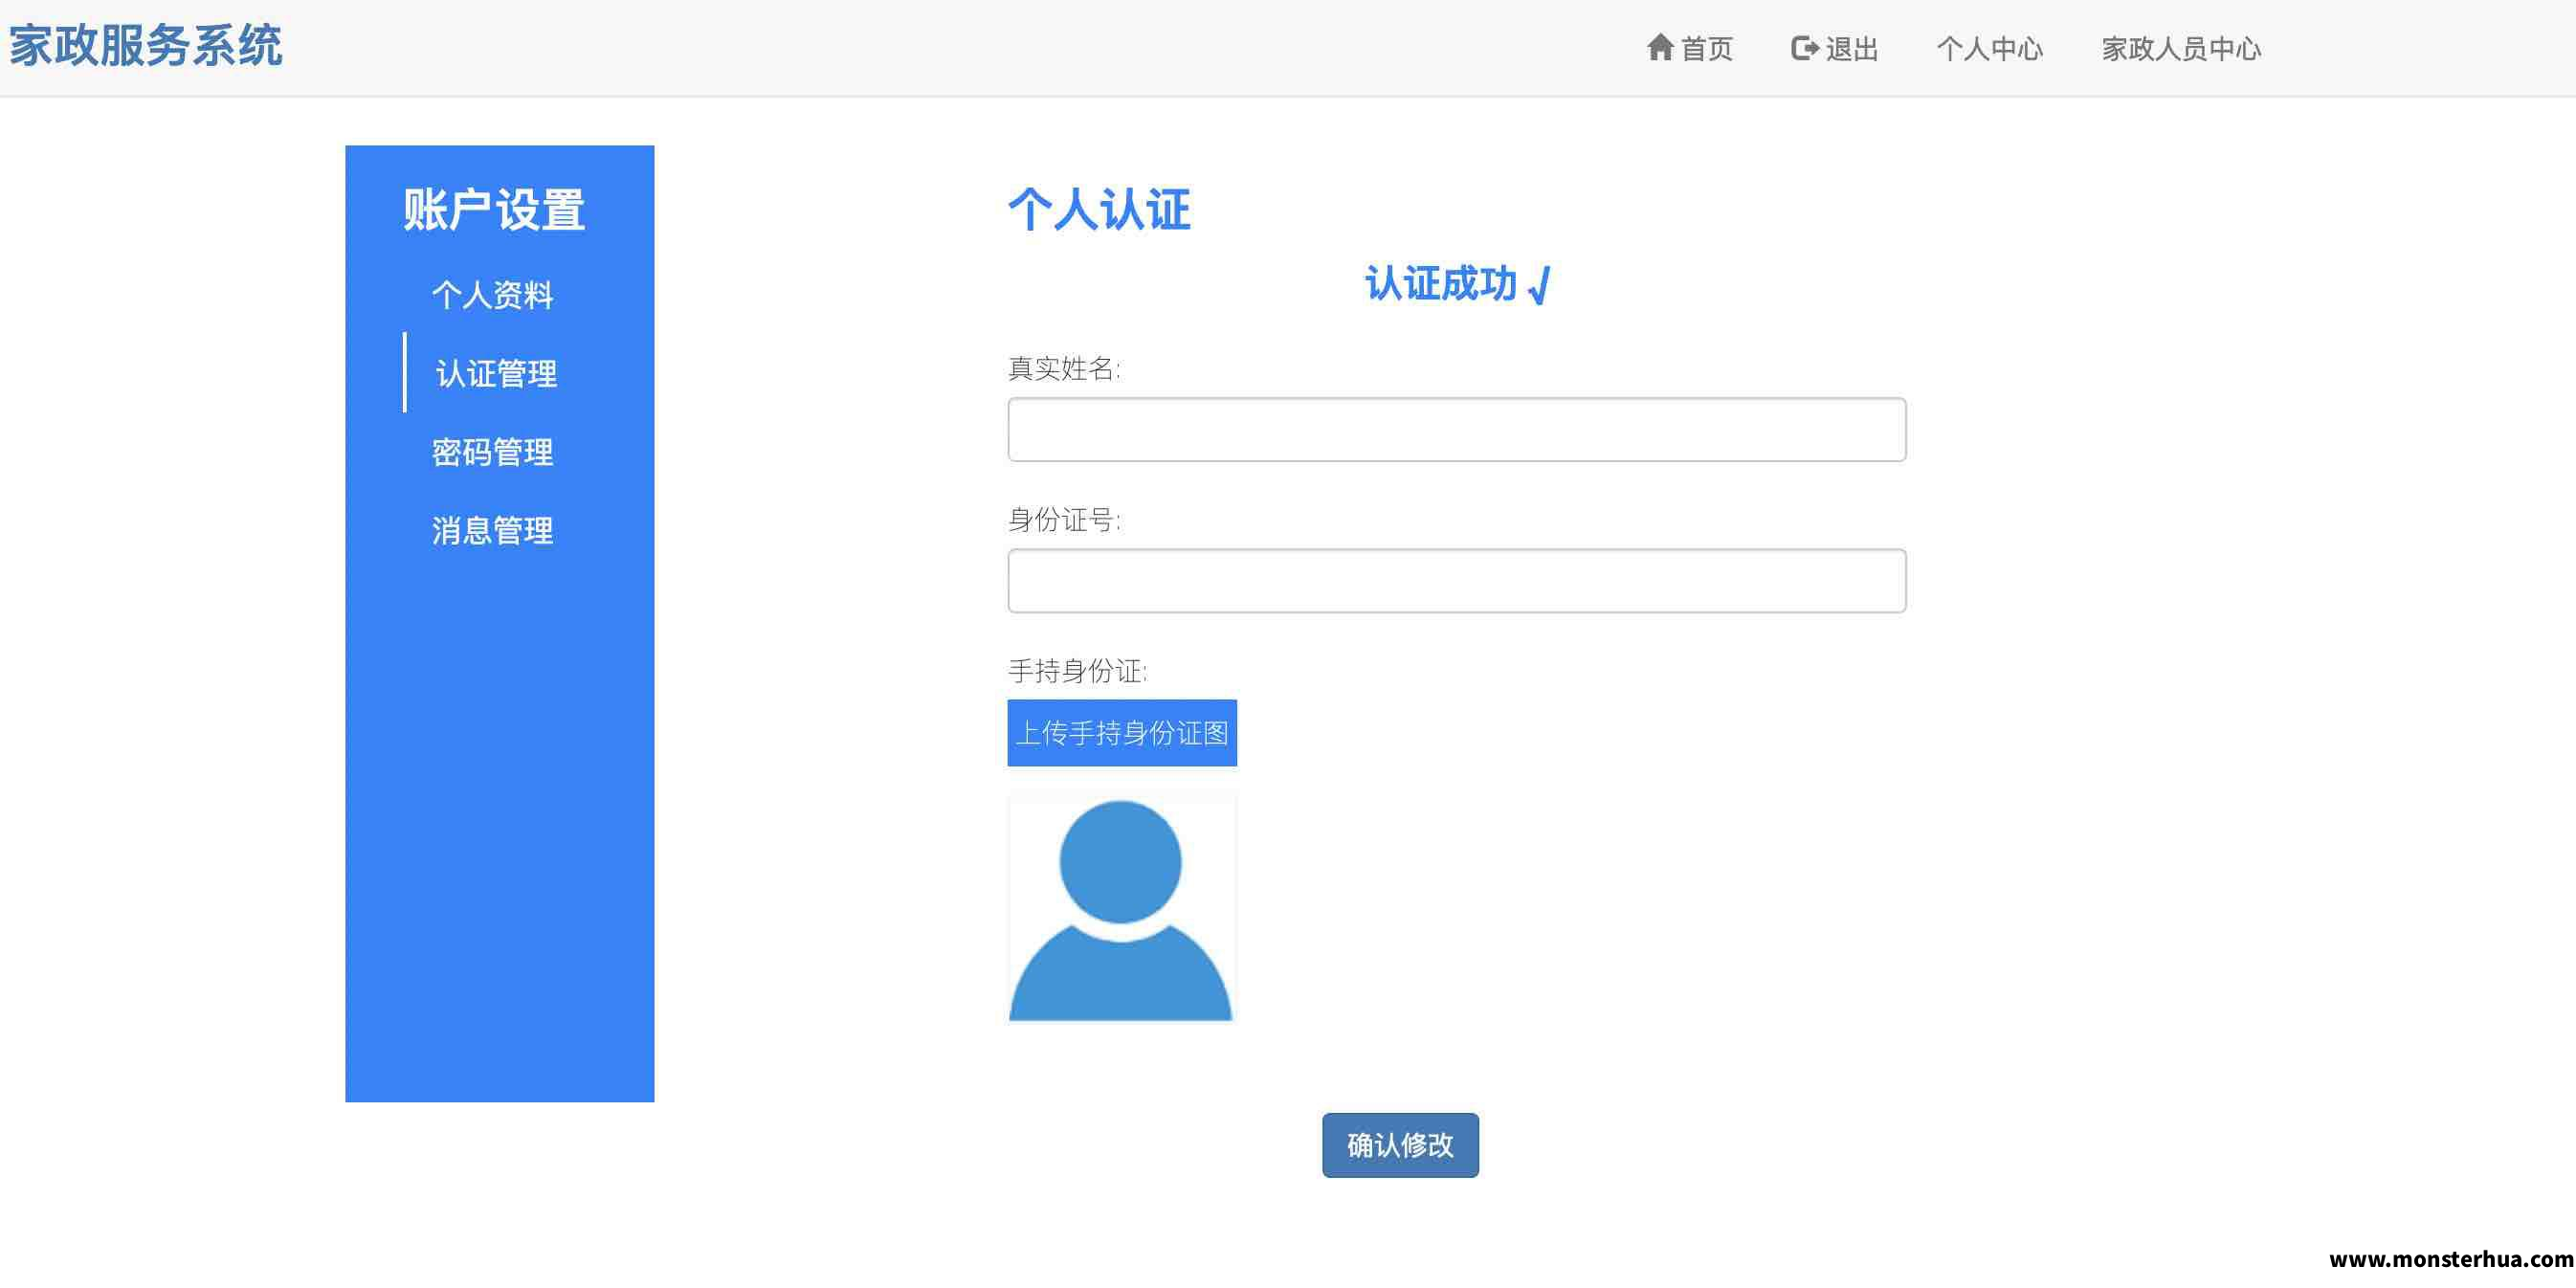Focus the 真实姓名 input field
The width and height of the screenshot is (2576, 1288).
(x=1457, y=430)
